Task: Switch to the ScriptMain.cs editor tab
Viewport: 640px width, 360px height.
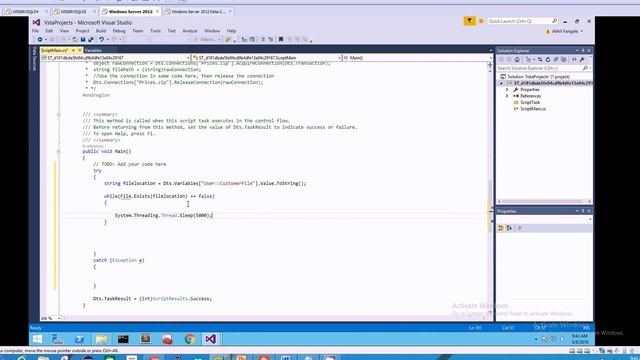Action: coord(55,50)
